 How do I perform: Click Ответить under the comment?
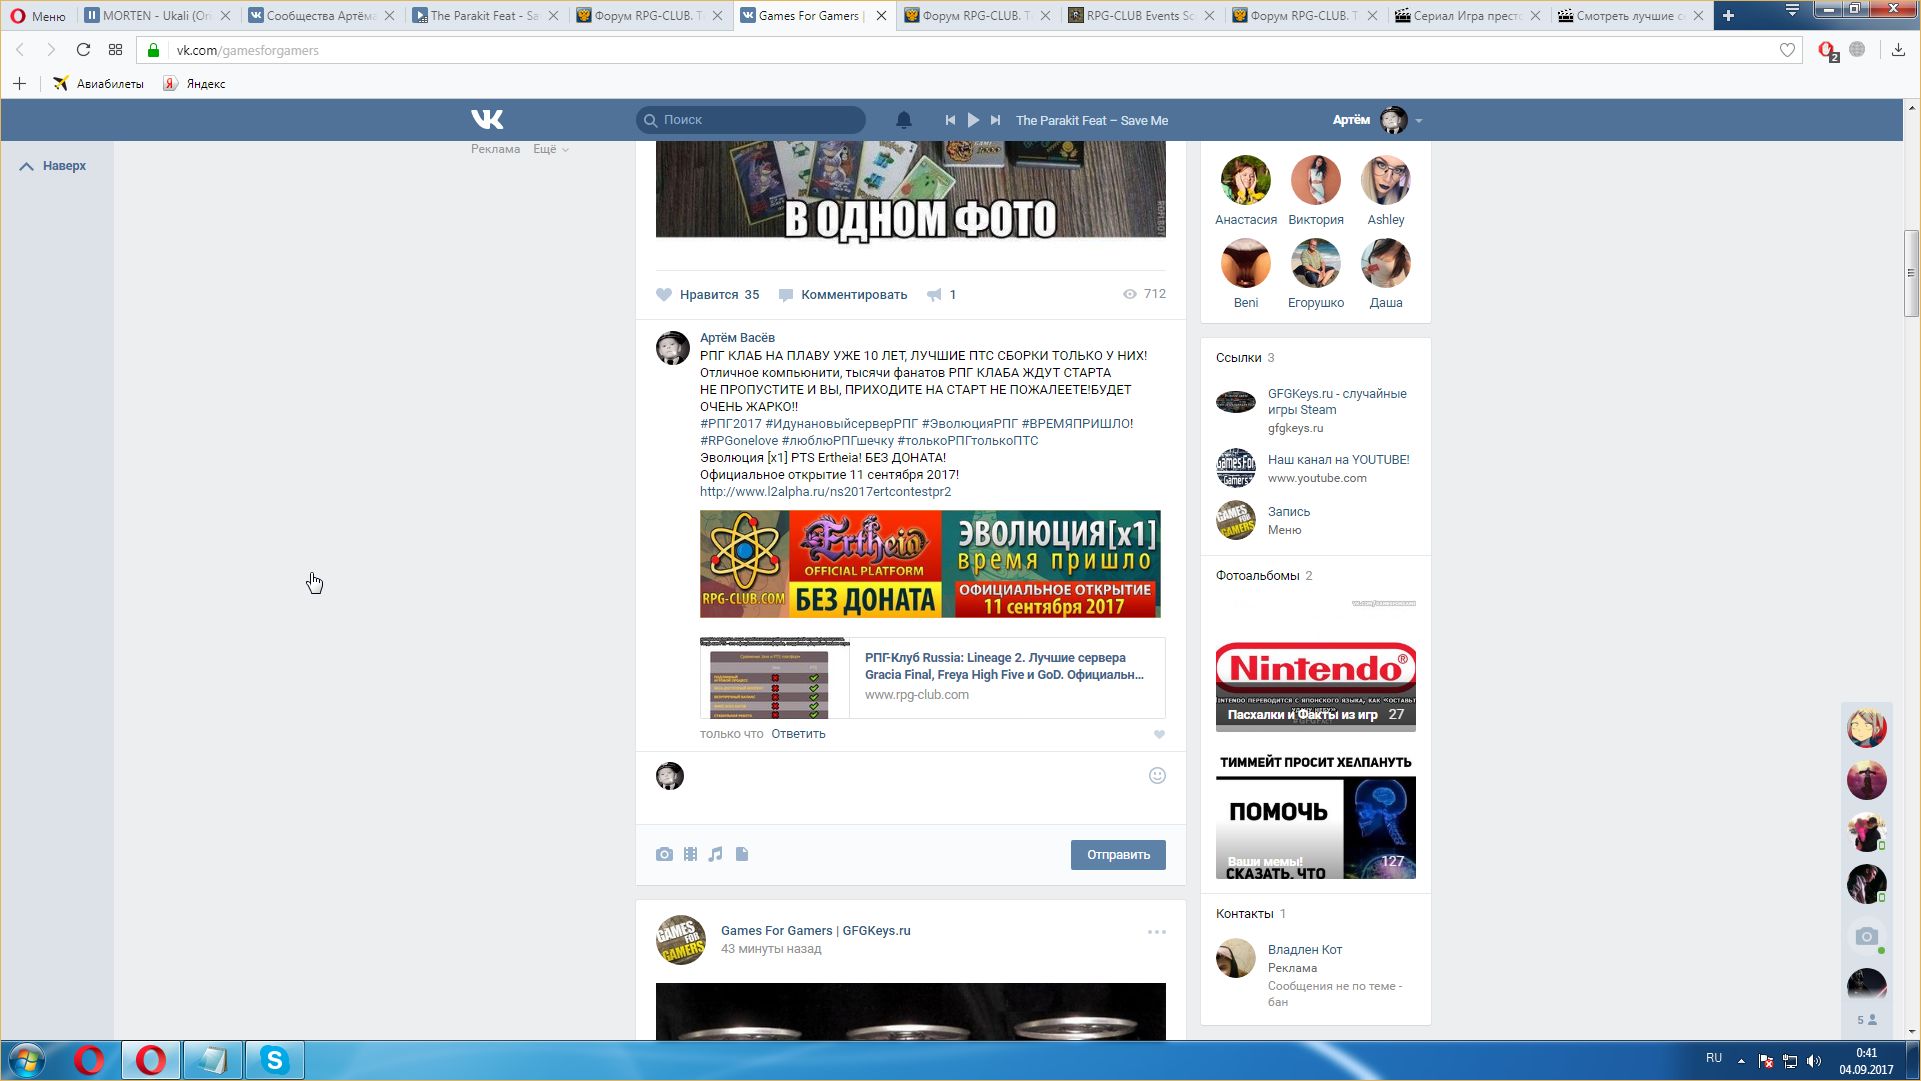(x=798, y=734)
